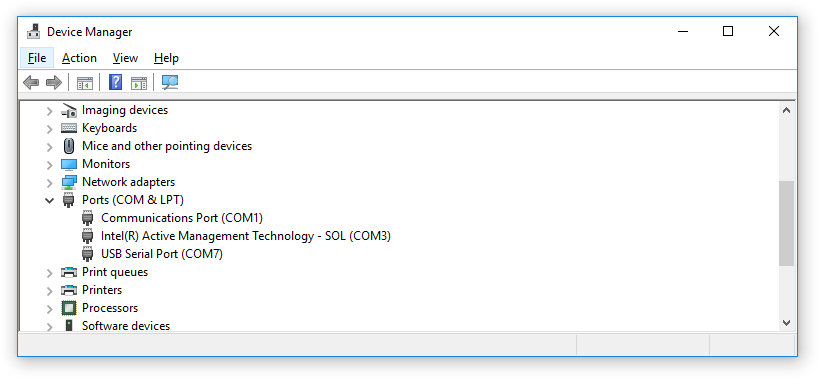
Task: Expand the Imaging devices category
Action: coord(50,111)
